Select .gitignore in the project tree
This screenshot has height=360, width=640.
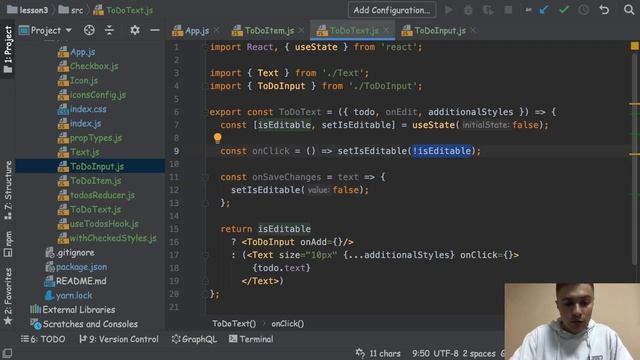(70, 252)
